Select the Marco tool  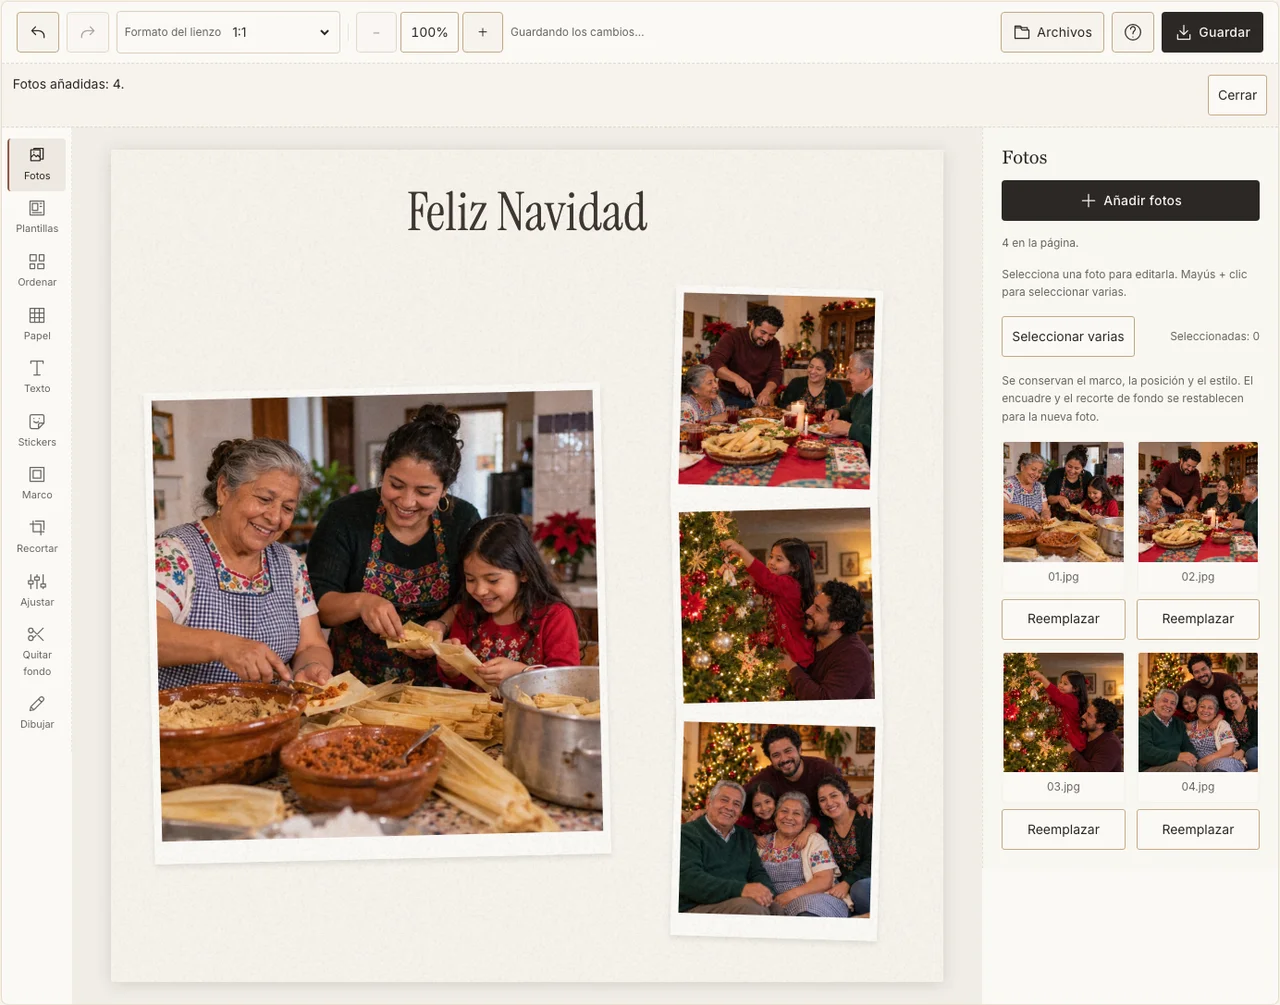click(37, 483)
